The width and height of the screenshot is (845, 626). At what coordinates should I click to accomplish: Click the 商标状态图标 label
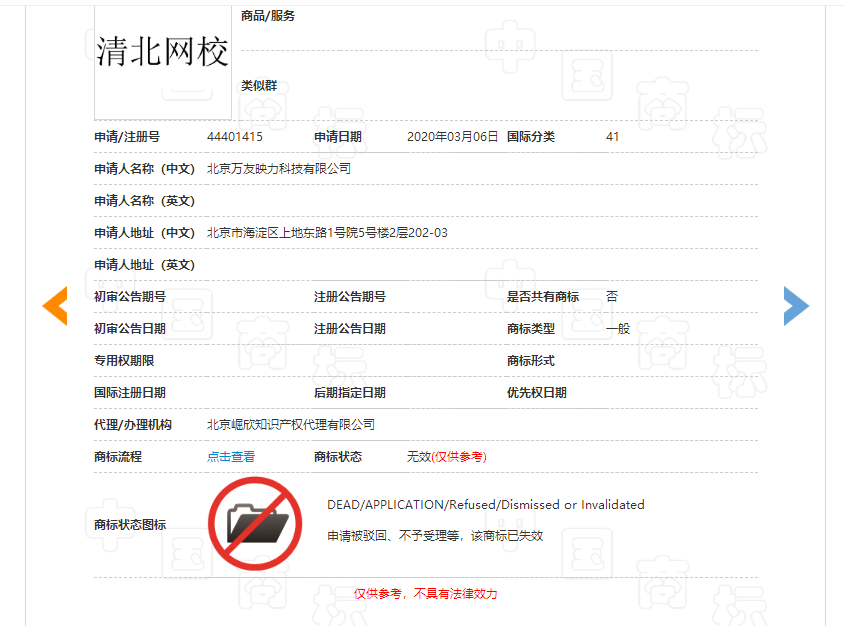pyautogui.click(x=130, y=525)
